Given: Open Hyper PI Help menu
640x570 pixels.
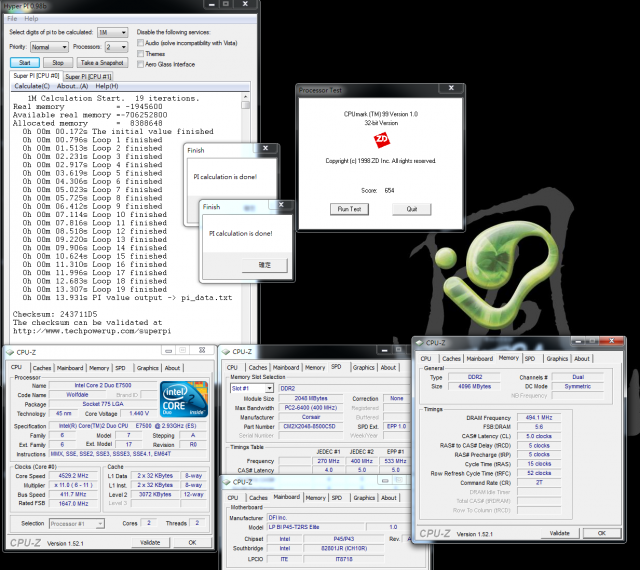Looking at the screenshot, I should point(31,19).
